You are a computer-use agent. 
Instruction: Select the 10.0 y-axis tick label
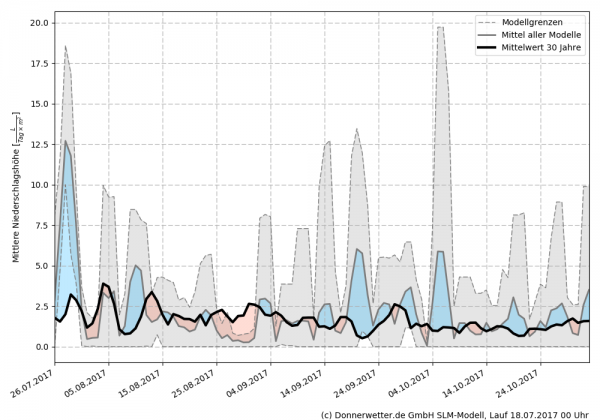pos(40,185)
